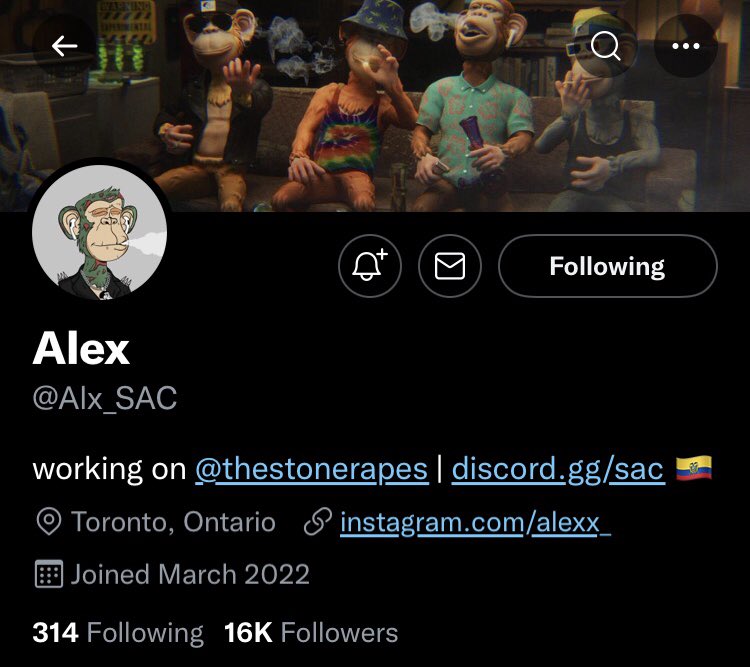Viewport: 750px width, 667px height.
Task: Toggle the Following button to unfollow
Action: 607,266
